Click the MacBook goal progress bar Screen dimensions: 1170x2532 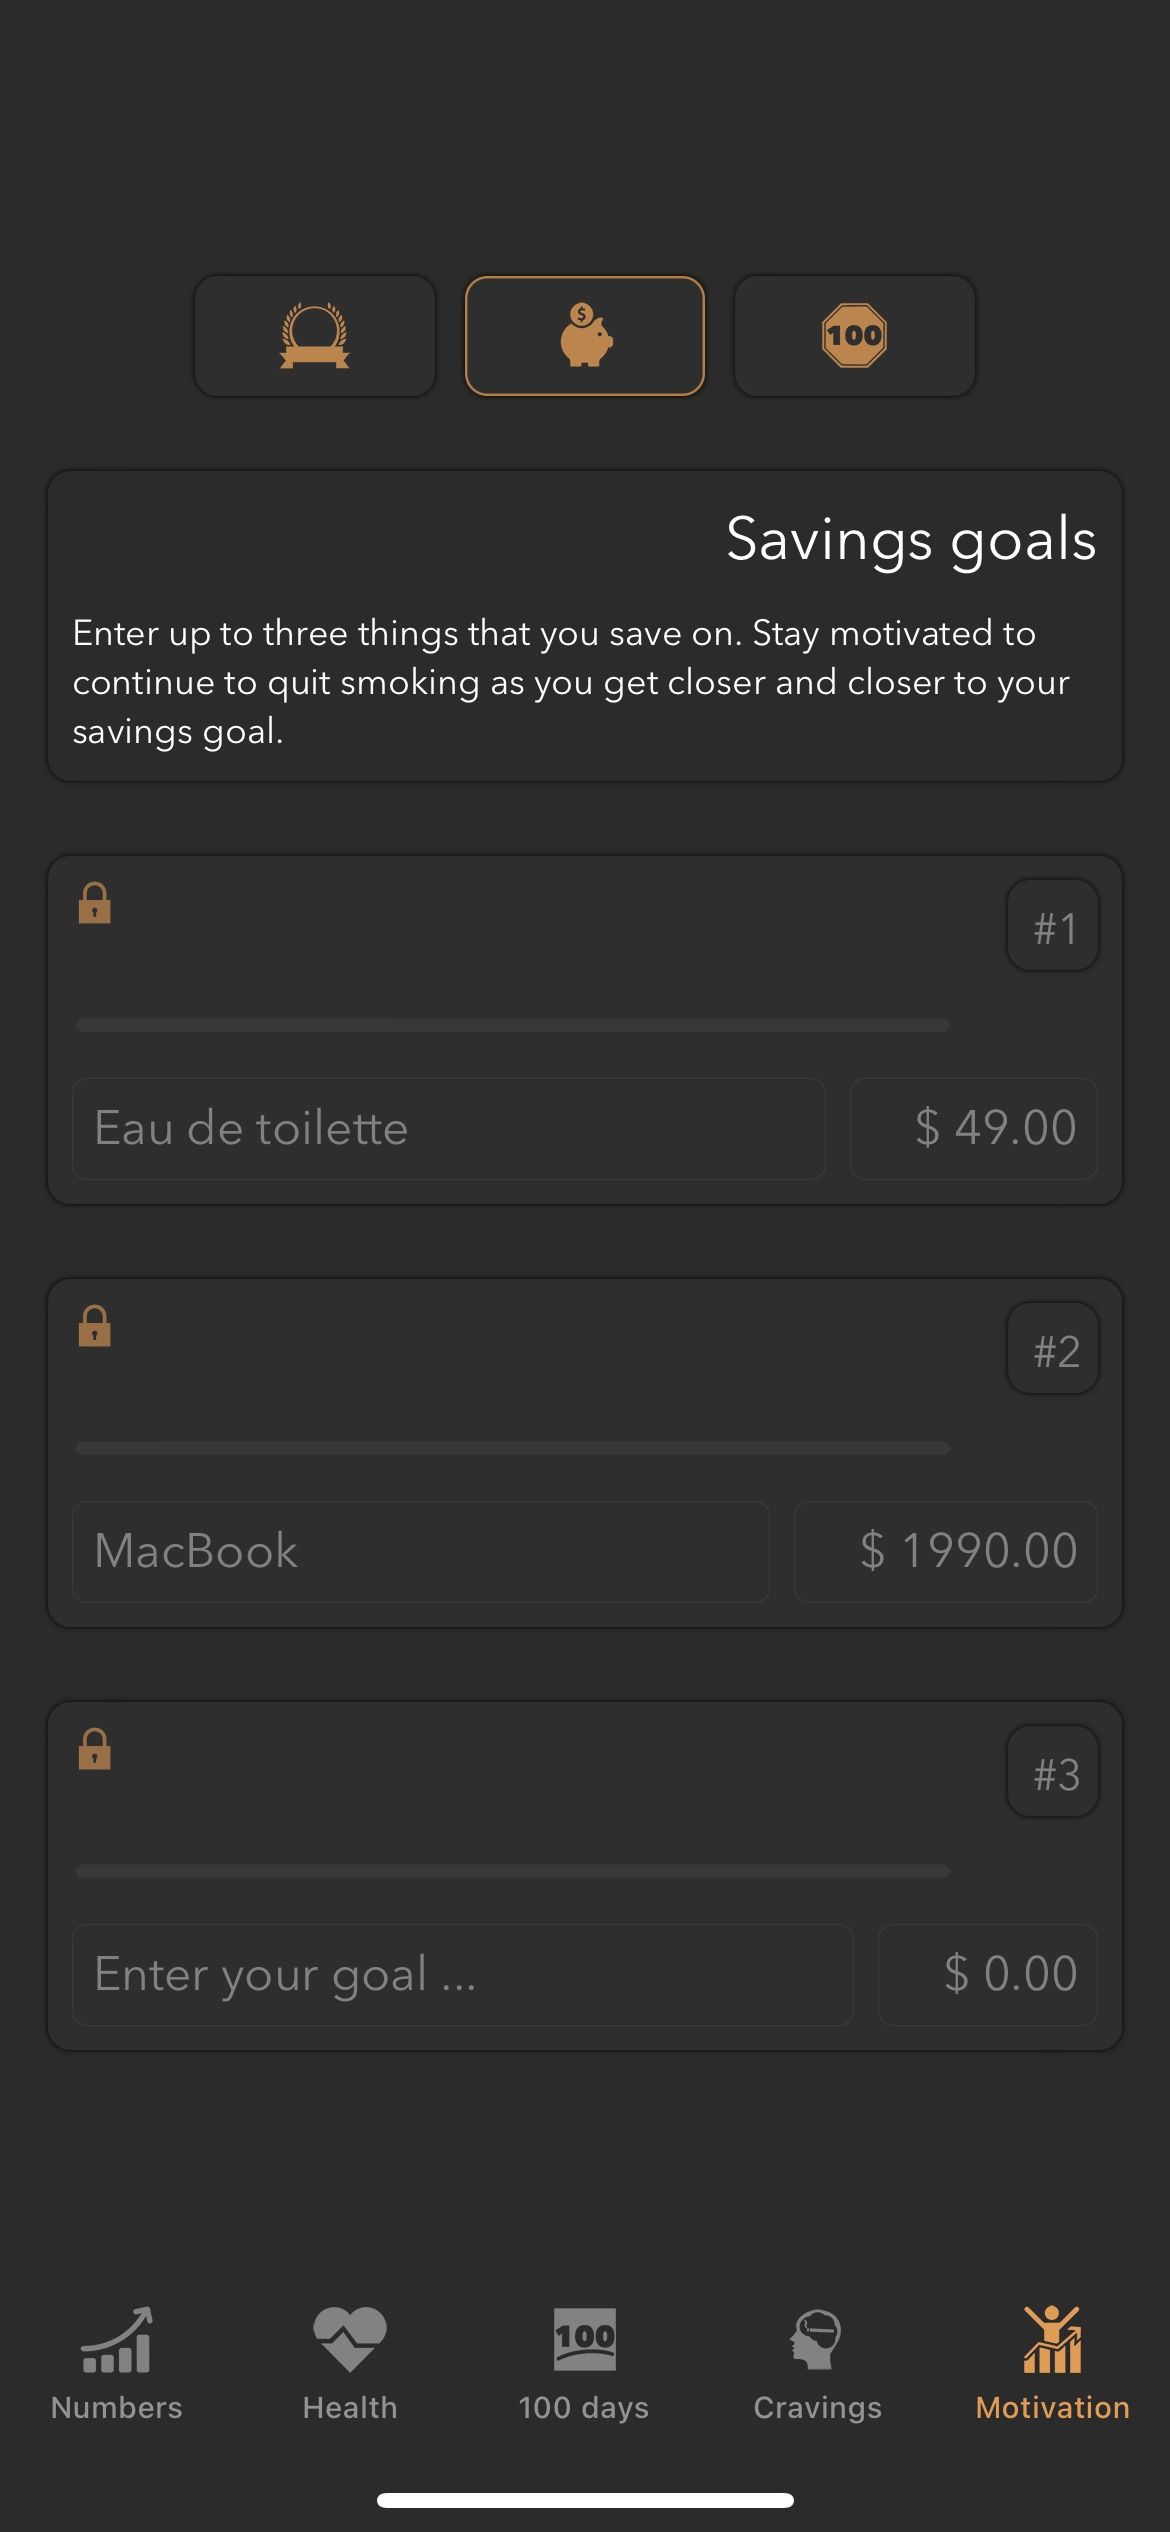coord(512,1448)
